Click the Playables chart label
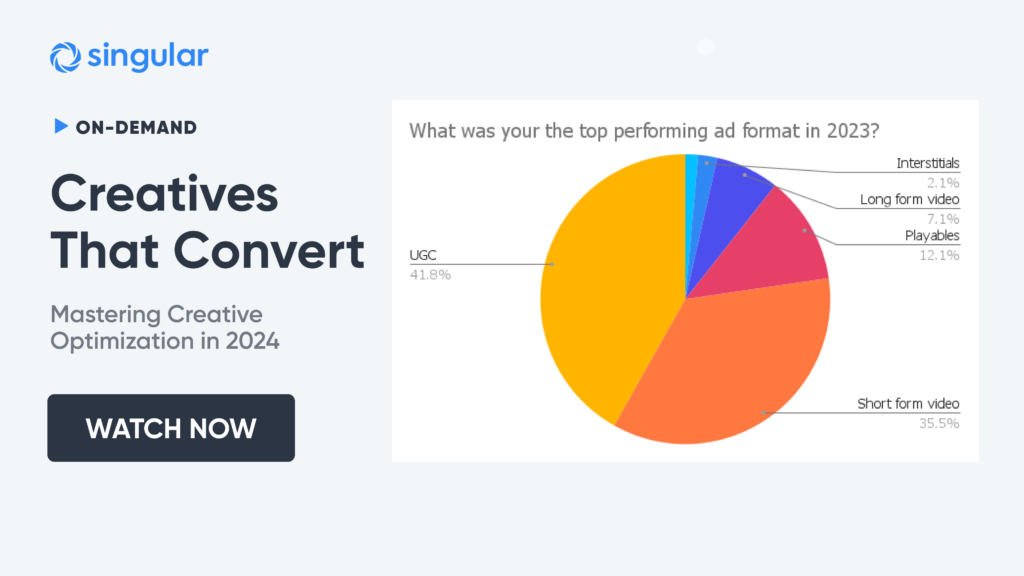 coord(932,236)
